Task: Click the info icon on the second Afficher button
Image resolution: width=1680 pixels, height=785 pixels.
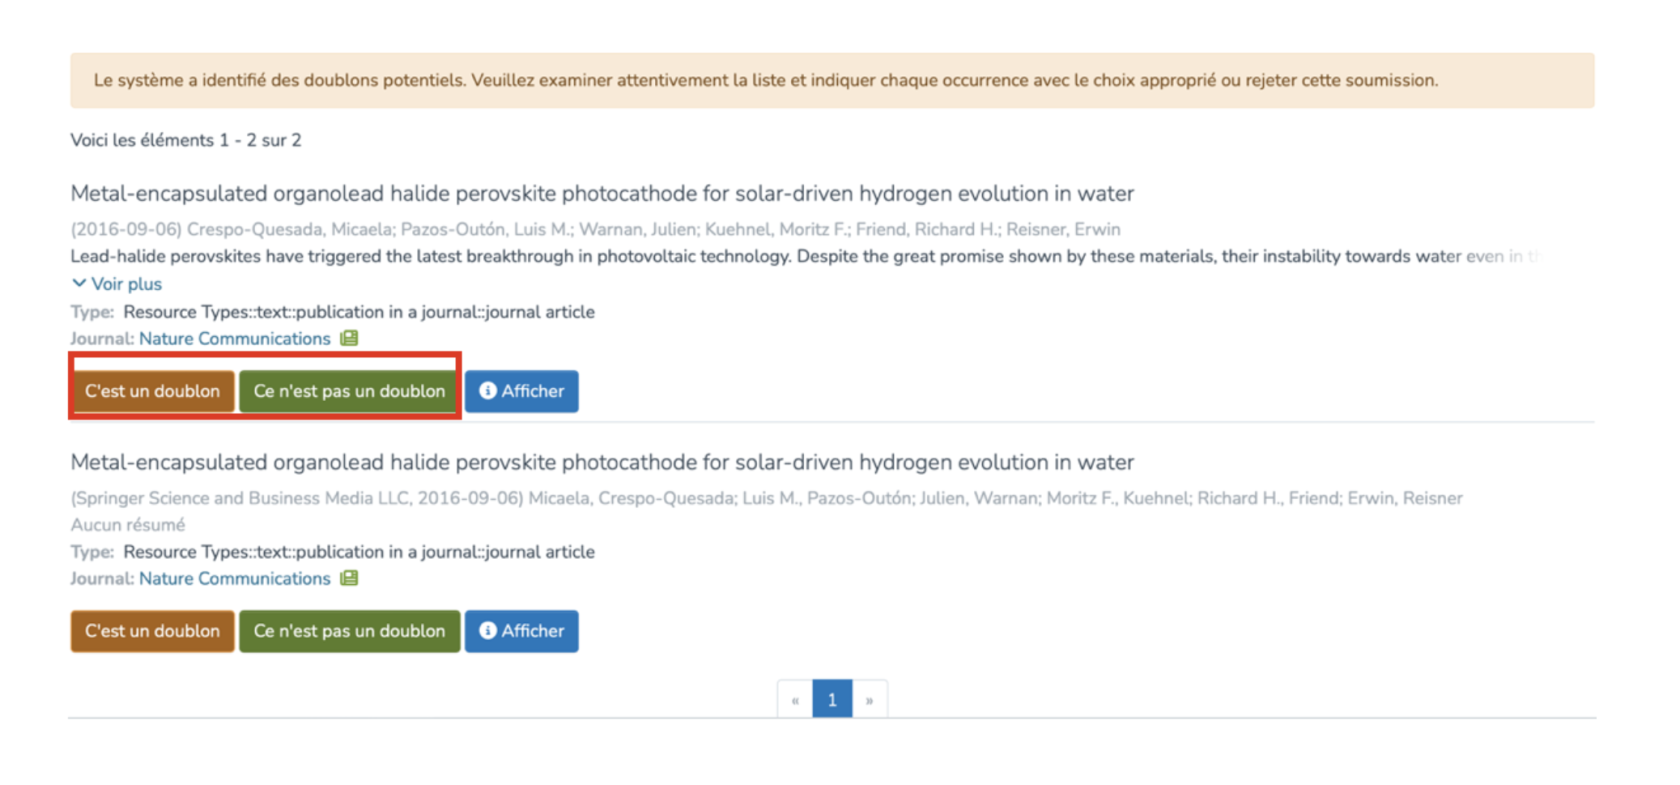Action: pos(488,631)
